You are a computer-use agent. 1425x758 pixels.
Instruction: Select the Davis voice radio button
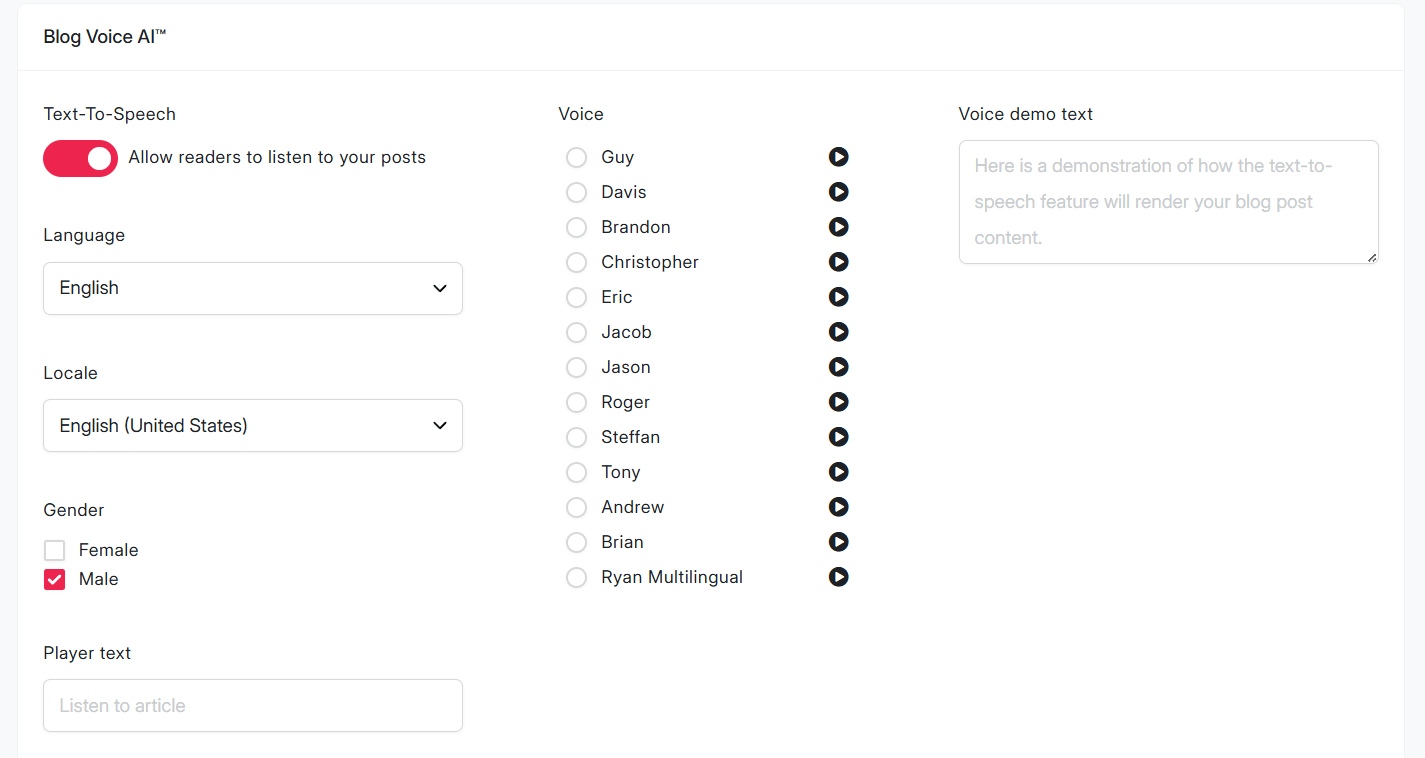(576, 192)
